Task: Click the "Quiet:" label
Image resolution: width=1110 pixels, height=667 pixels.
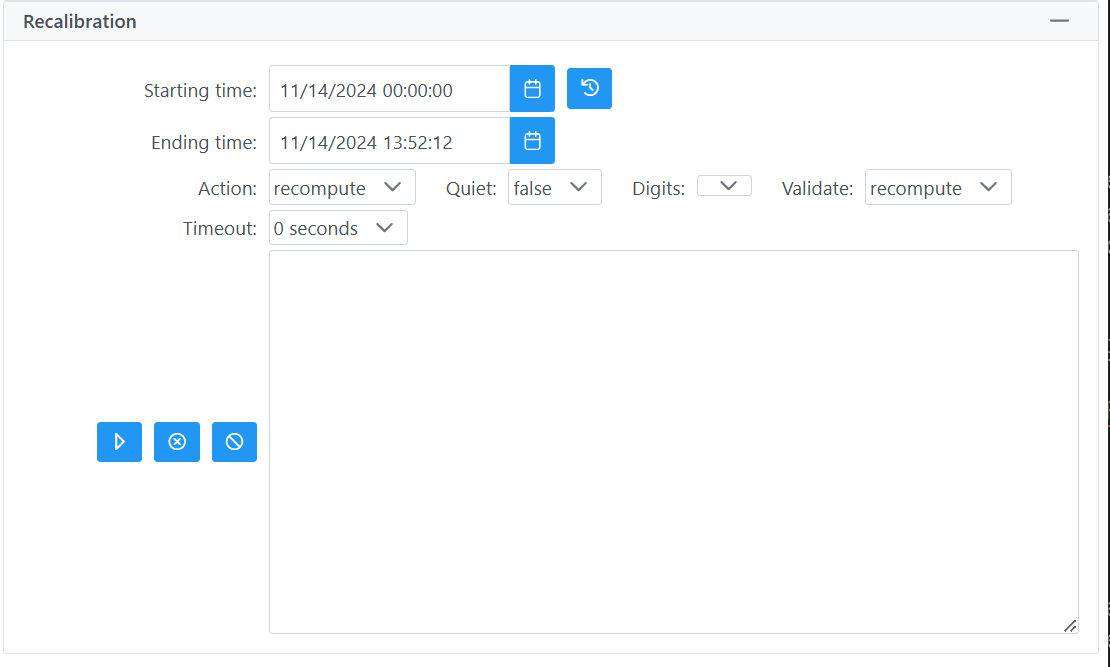Action: pyautogui.click(x=471, y=188)
